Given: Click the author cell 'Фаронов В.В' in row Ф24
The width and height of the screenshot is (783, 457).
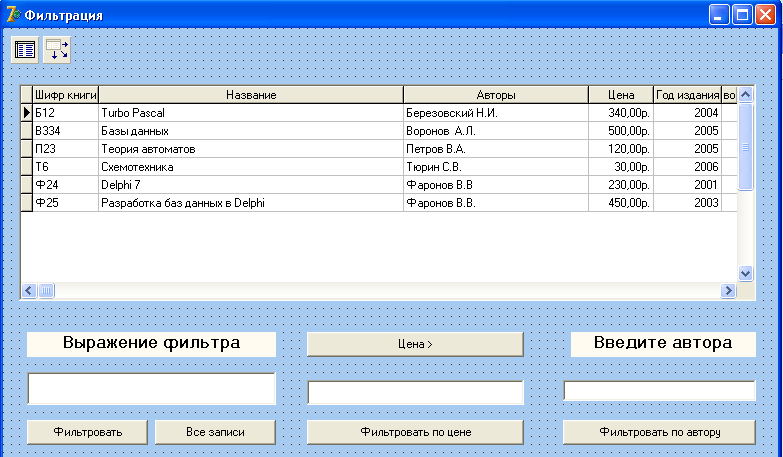Looking at the screenshot, I should (x=496, y=185).
